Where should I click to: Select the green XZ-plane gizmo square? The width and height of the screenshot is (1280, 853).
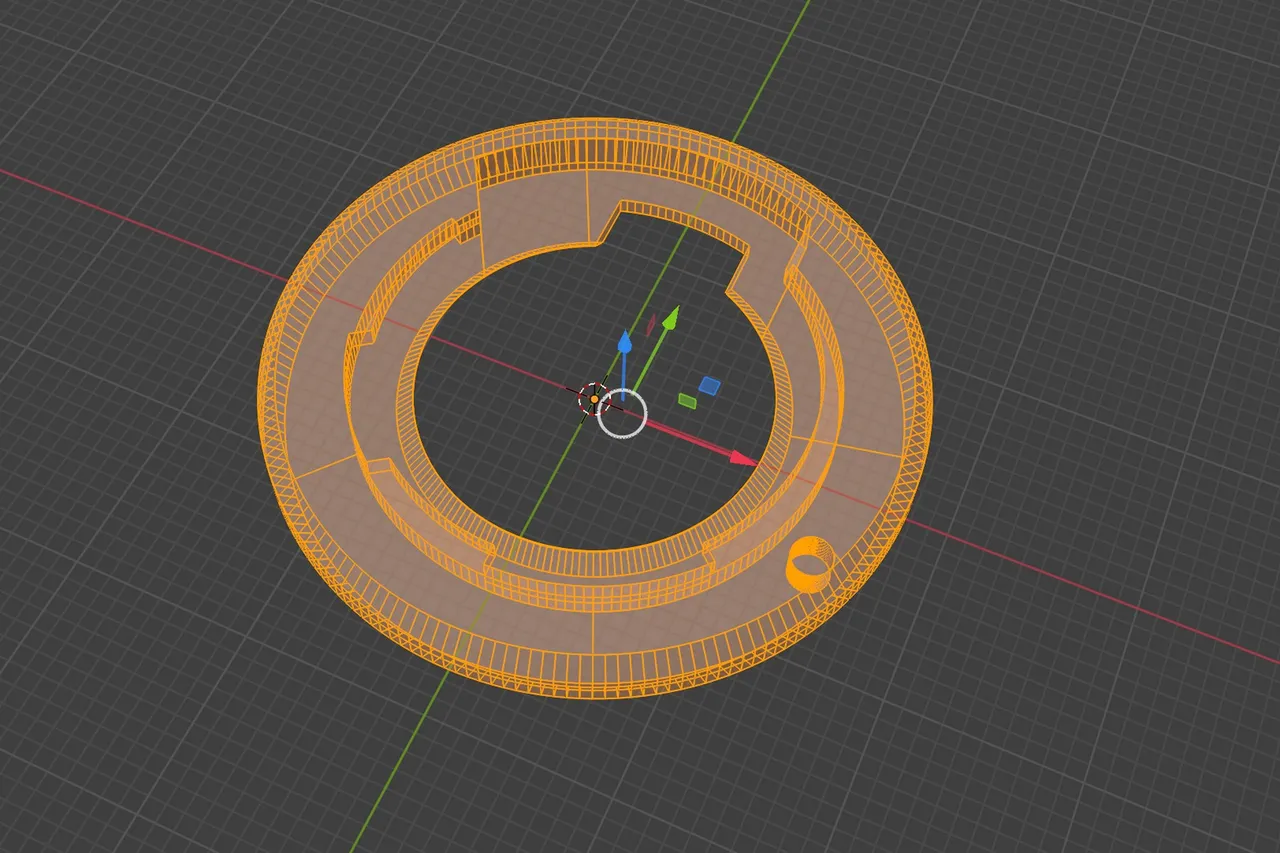point(687,400)
